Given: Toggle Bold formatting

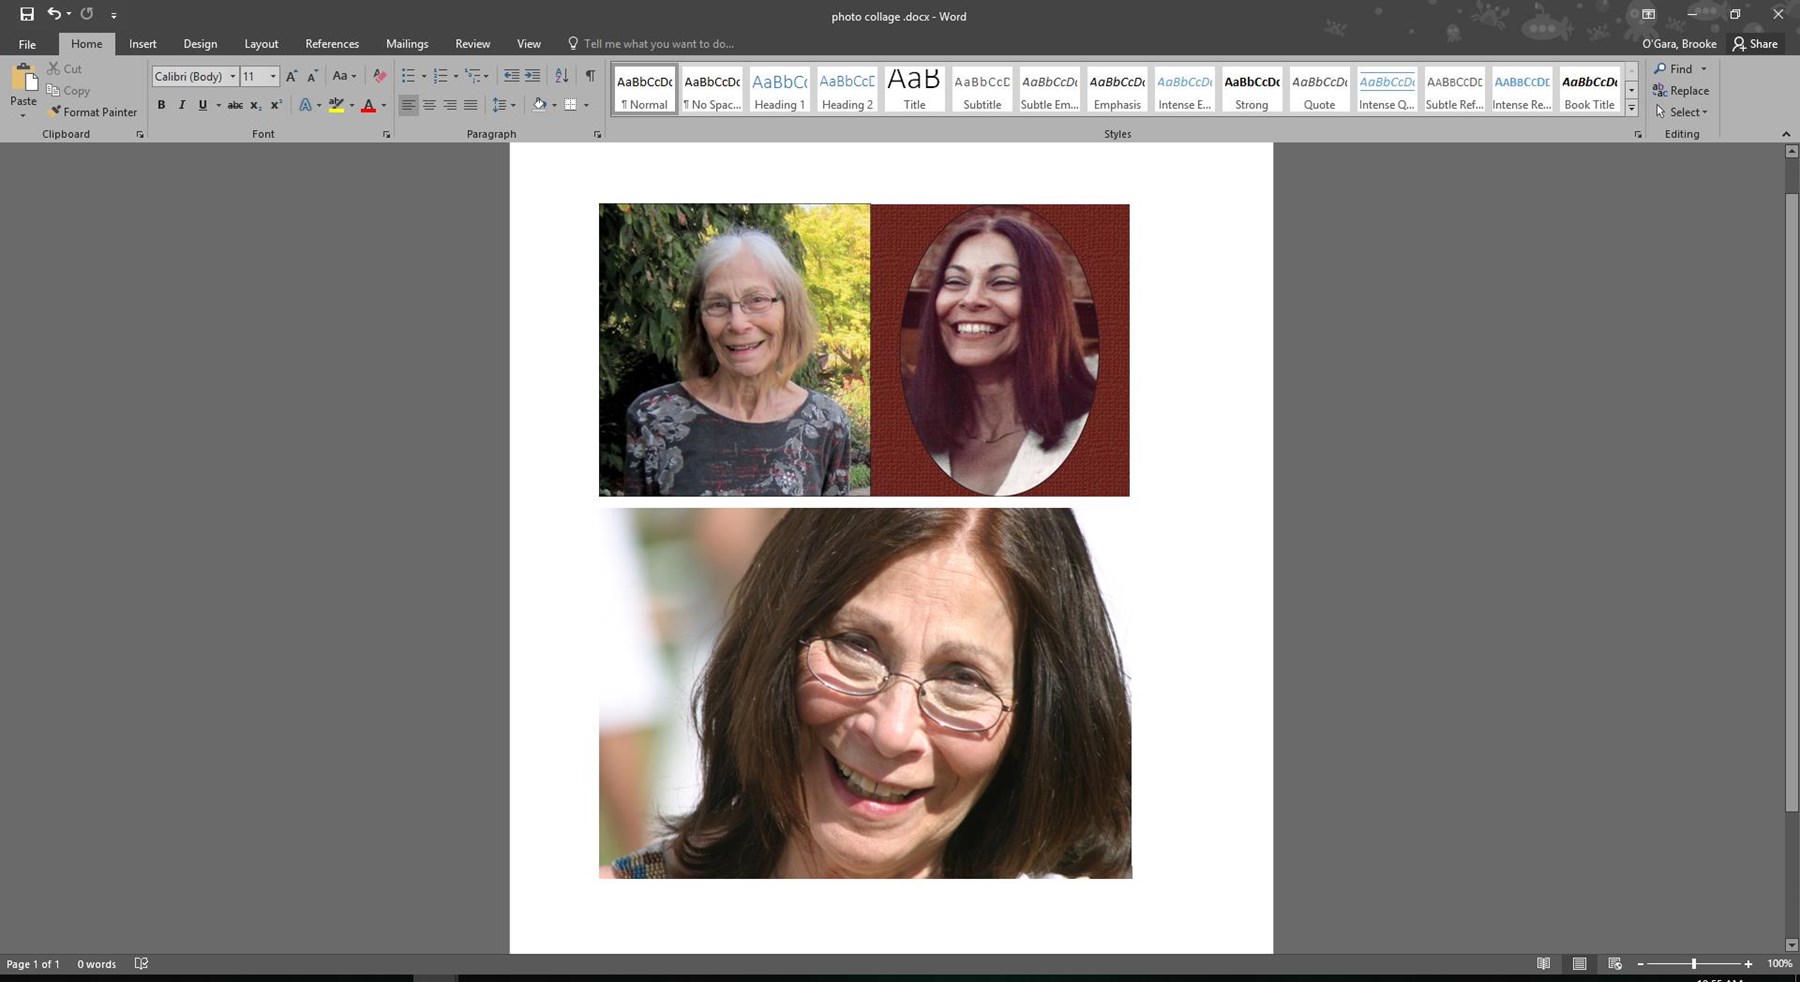Looking at the screenshot, I should [x=161, y=105].
